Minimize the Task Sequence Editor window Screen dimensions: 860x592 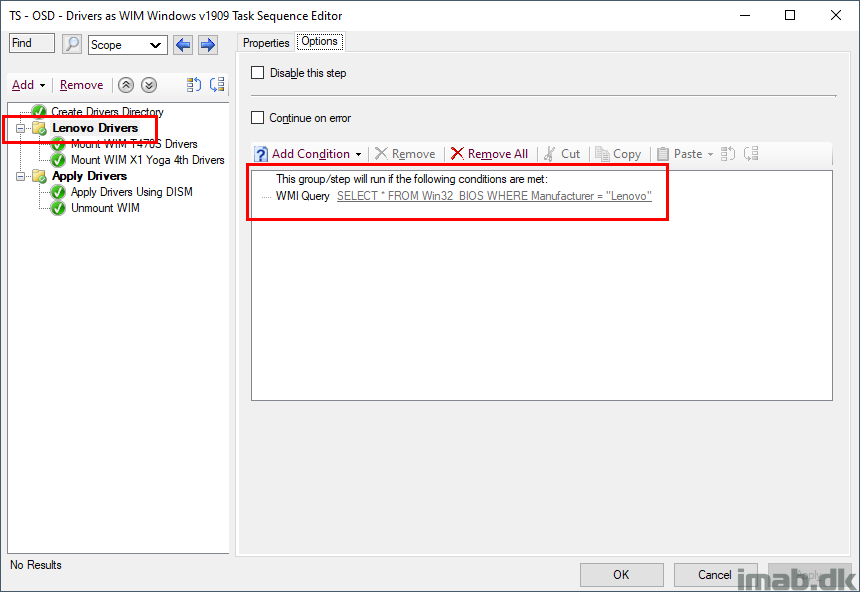pos(745,15)
